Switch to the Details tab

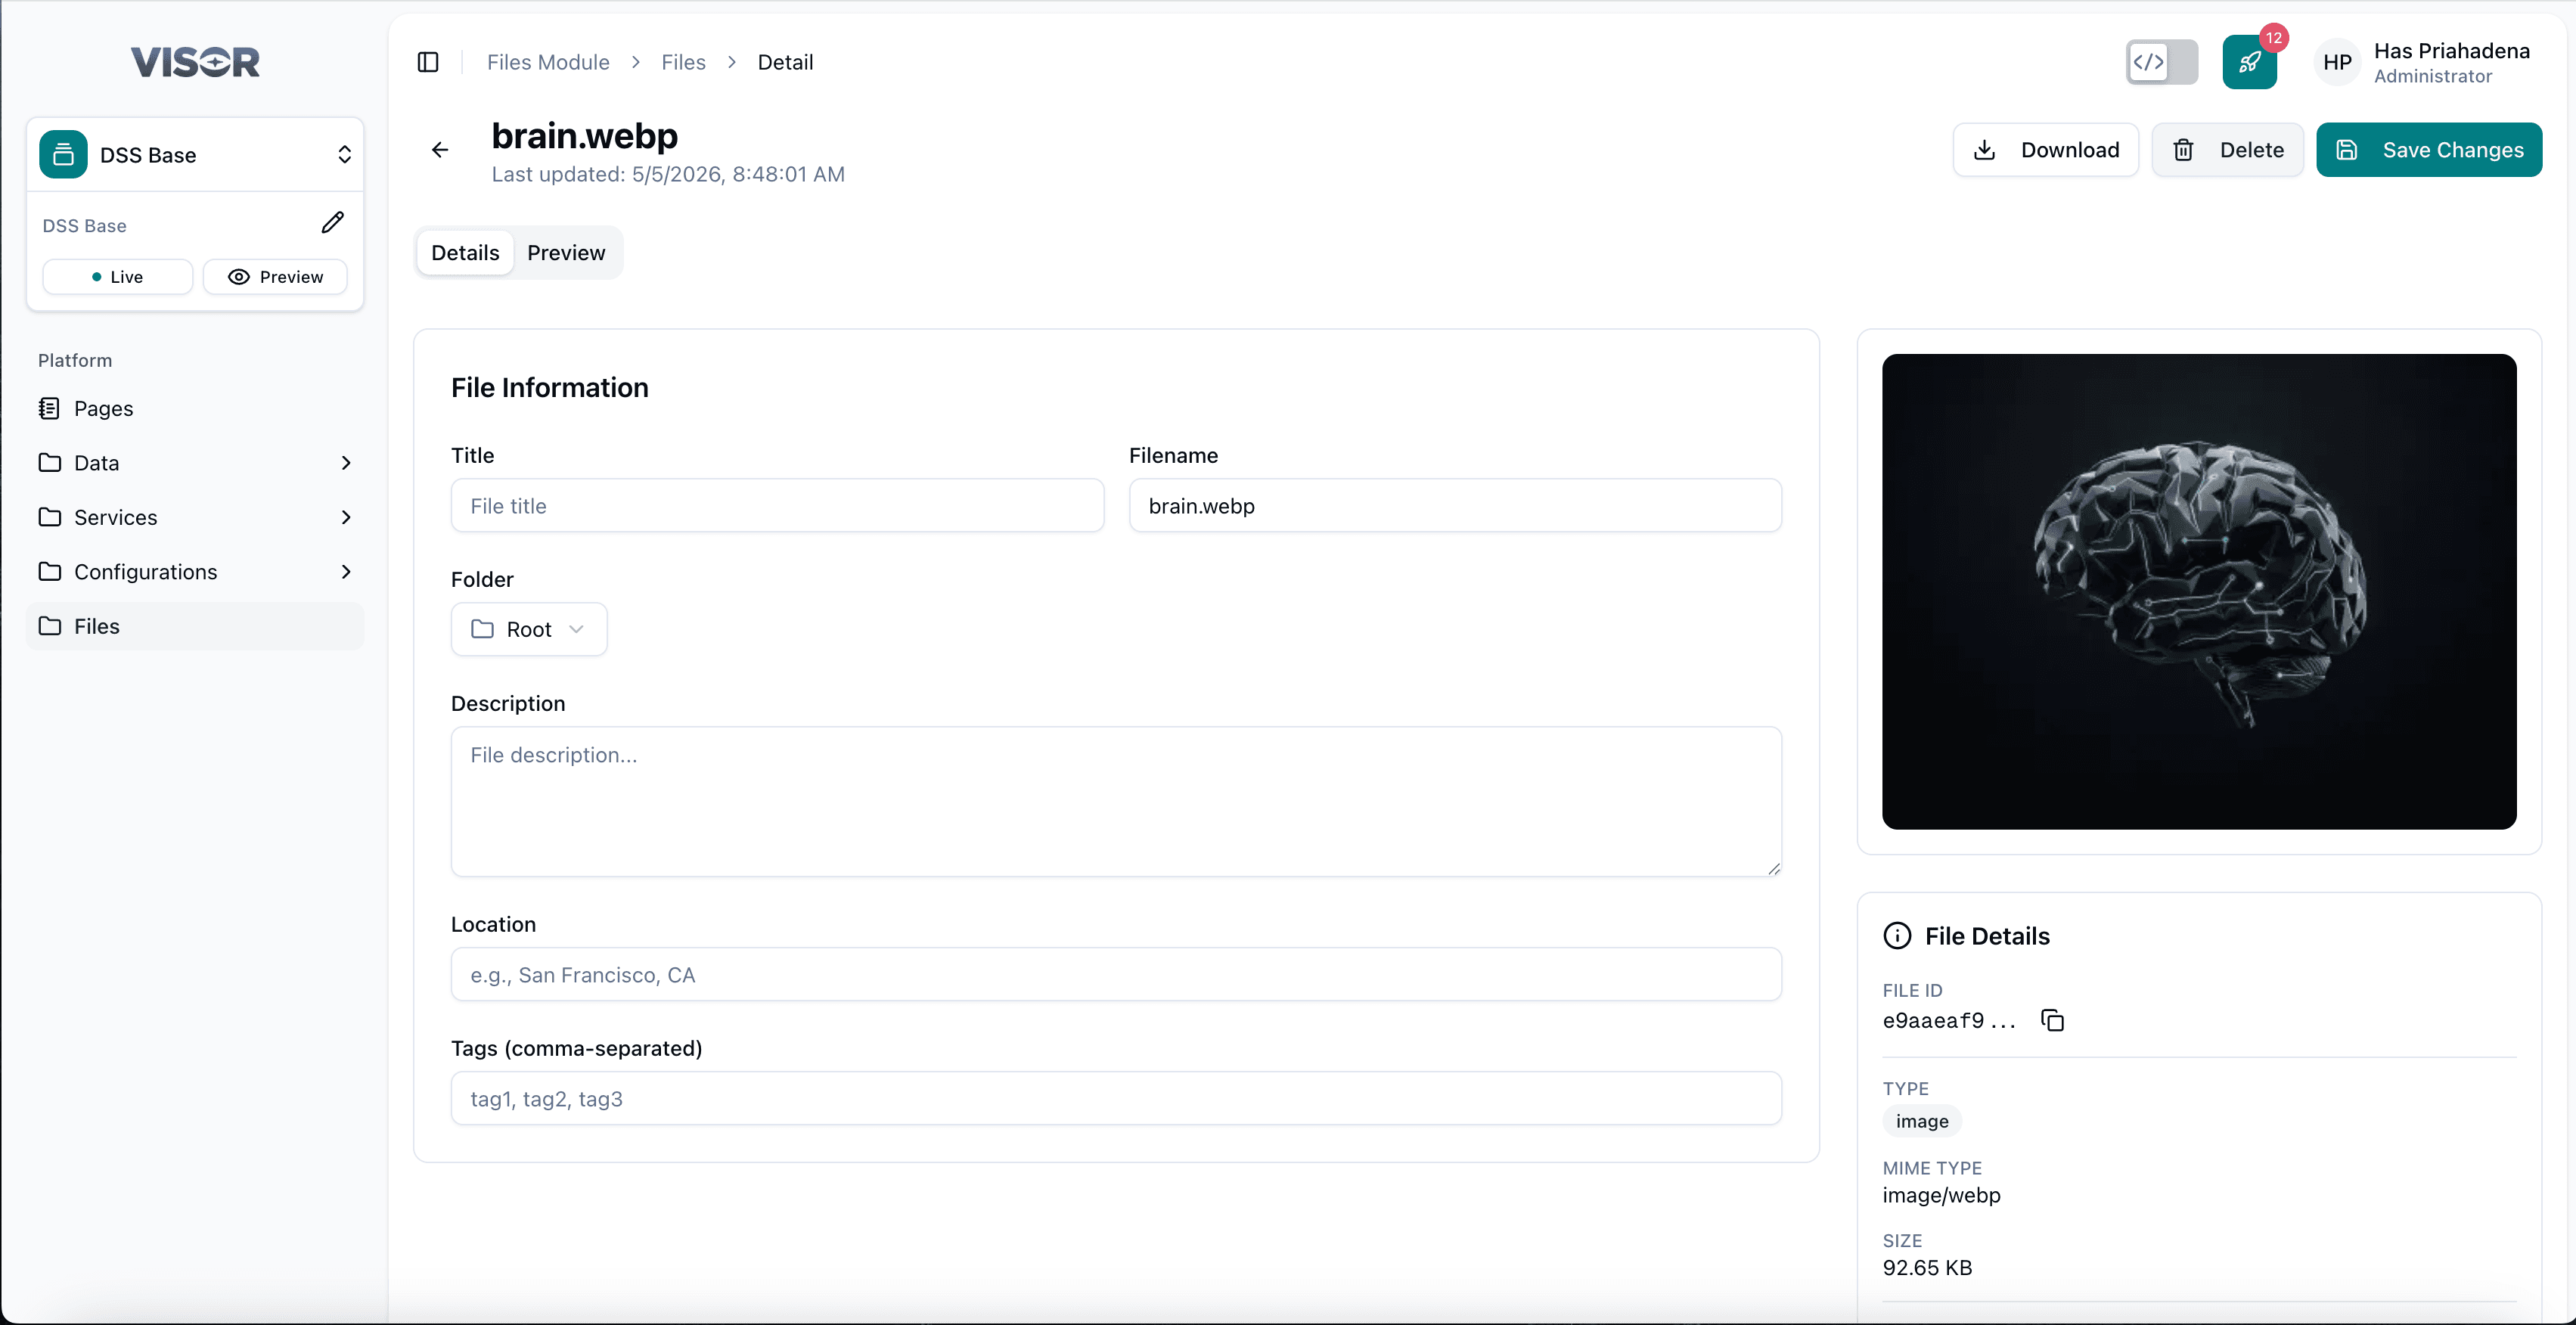465,253
